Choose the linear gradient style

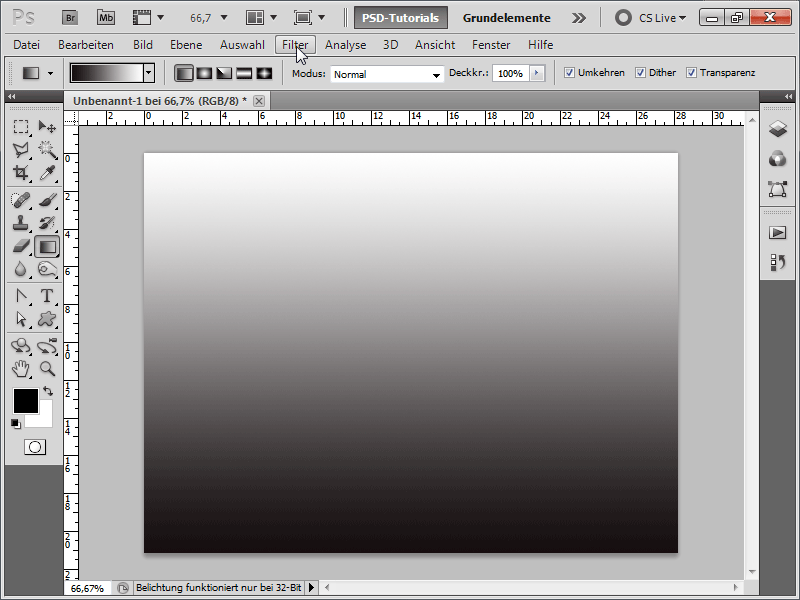(184, 73)
